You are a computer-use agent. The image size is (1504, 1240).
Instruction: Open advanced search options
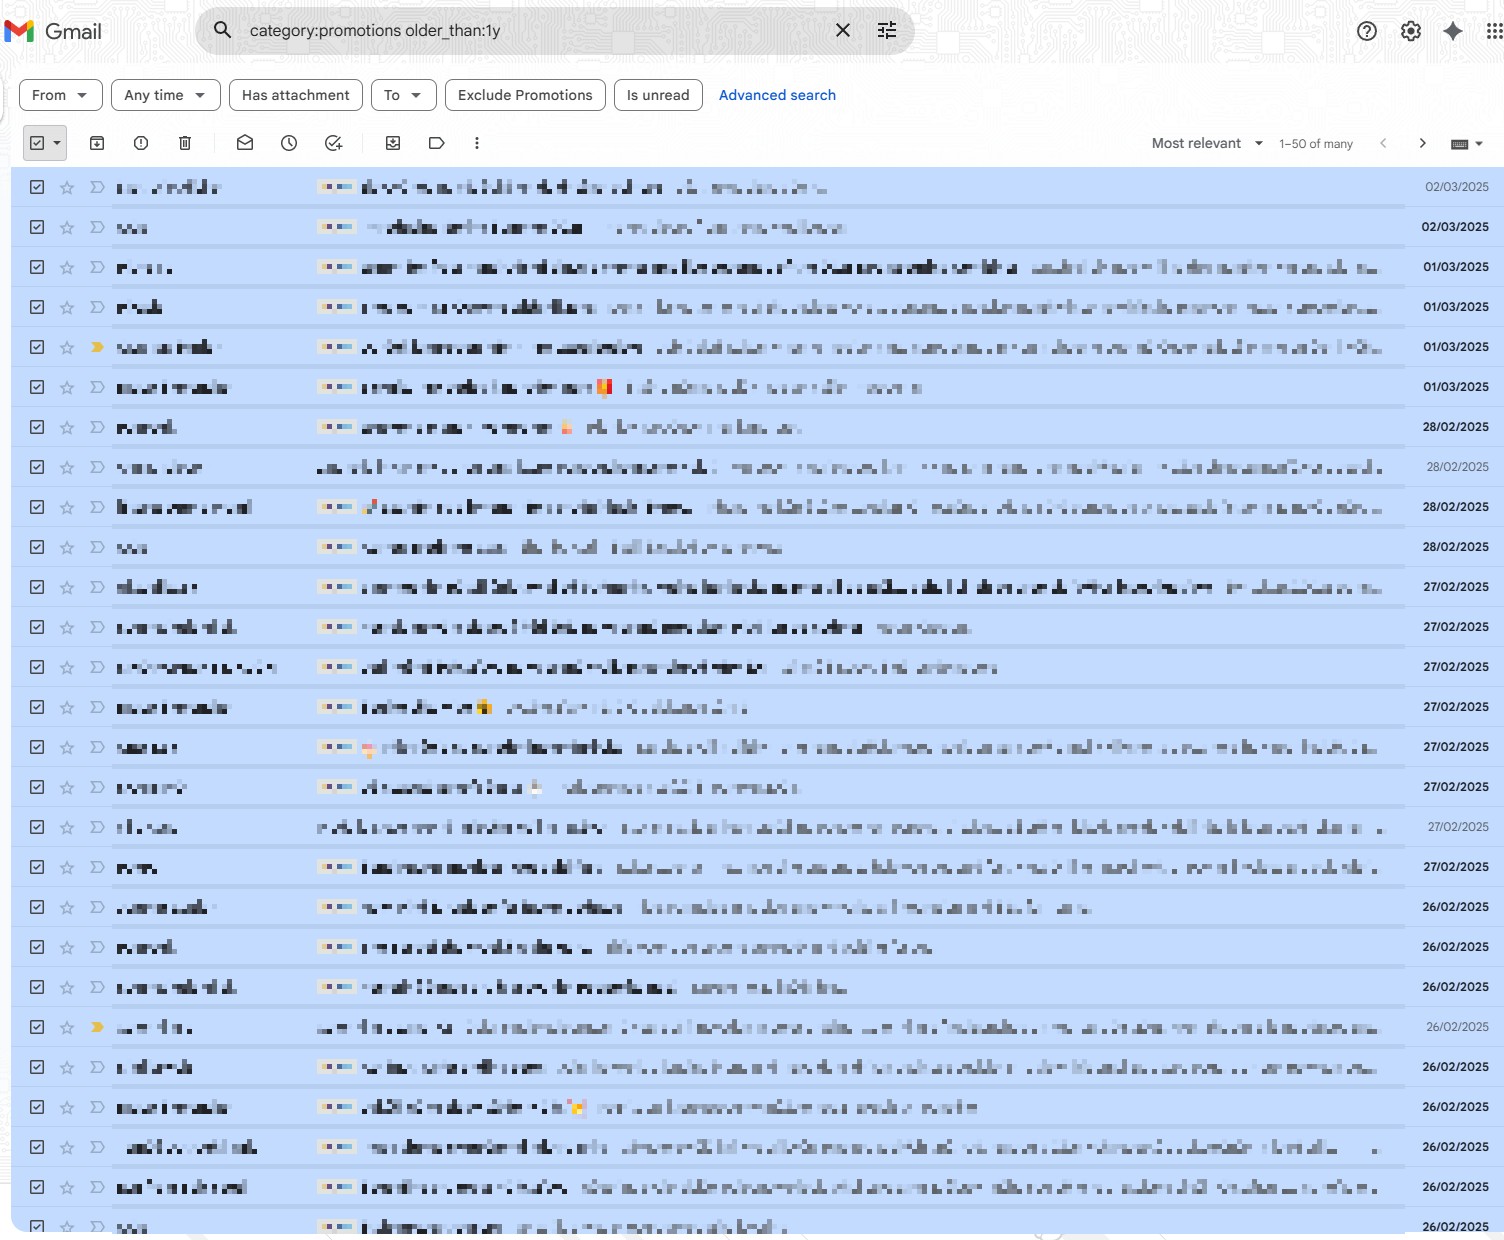pos(886,30)
